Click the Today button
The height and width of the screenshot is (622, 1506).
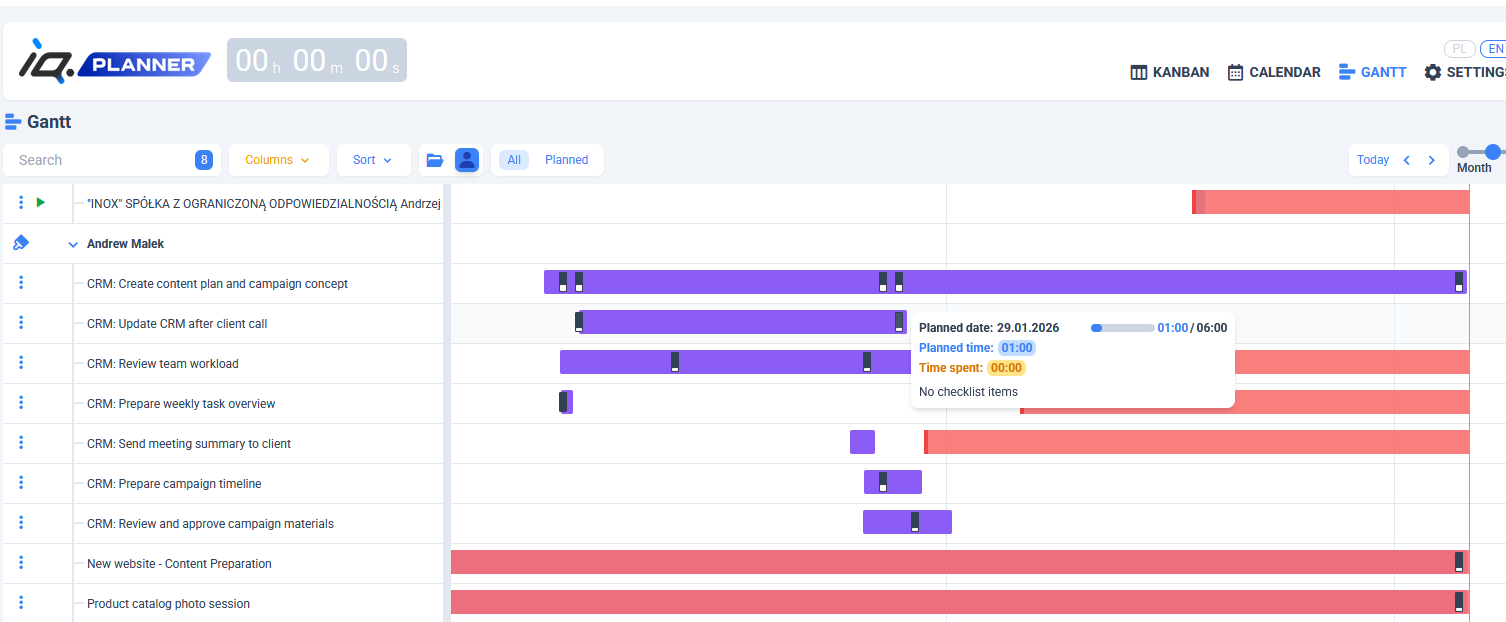(1372, 160)
